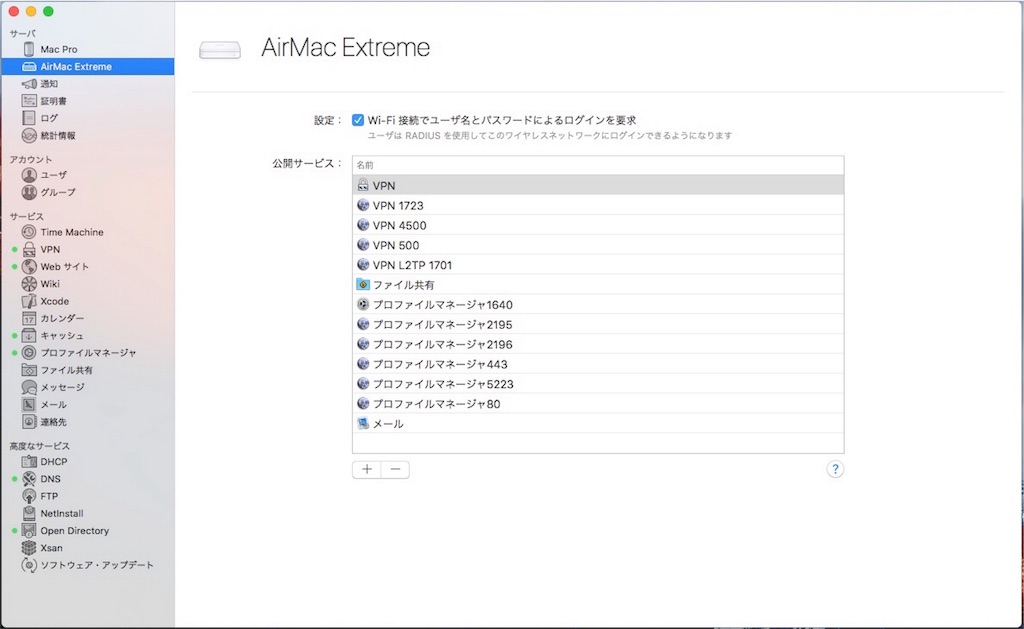
Task: Toggle Wi-Fi RADIUS login requirement checkbox
Action: (358, 120)
